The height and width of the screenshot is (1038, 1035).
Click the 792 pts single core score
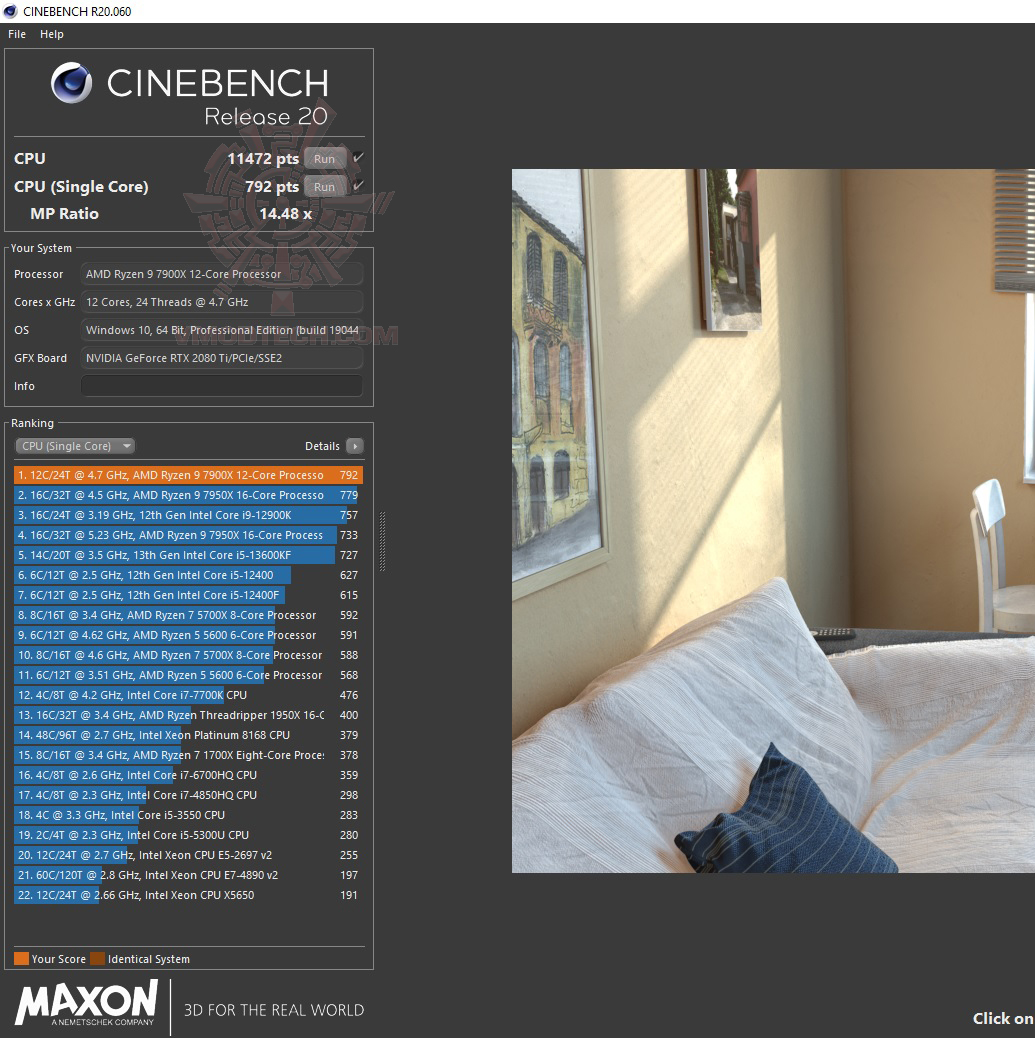click(x=271, y=187)
